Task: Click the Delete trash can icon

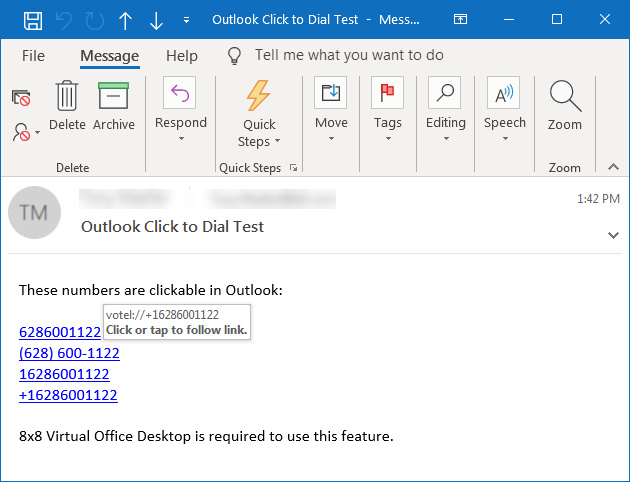Action: (x=67, y=97)
